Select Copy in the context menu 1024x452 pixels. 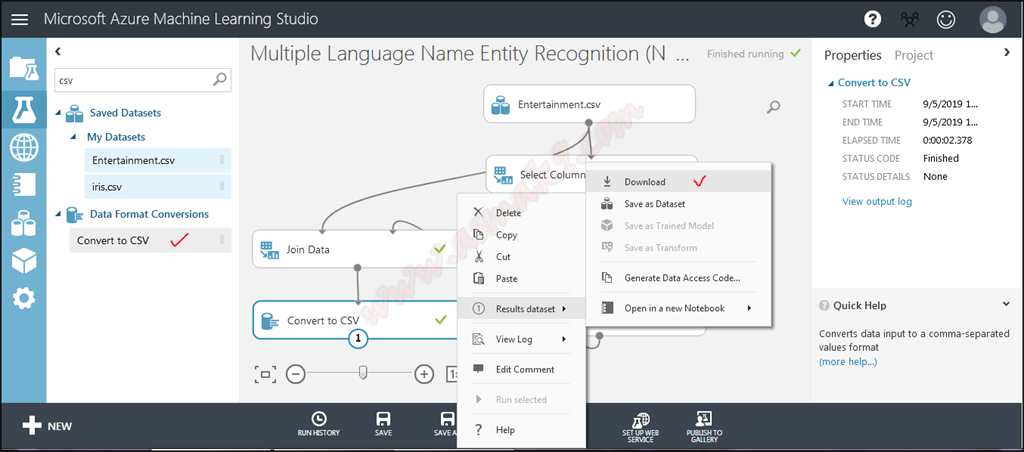pos(520,234)
